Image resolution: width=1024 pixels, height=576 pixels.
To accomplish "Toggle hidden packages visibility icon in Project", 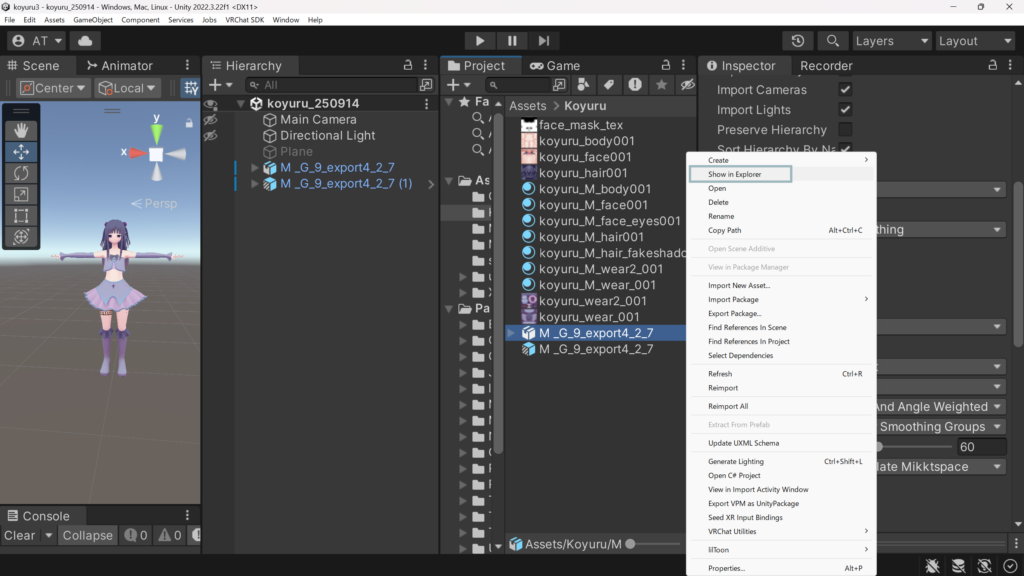I will [687, 85].
